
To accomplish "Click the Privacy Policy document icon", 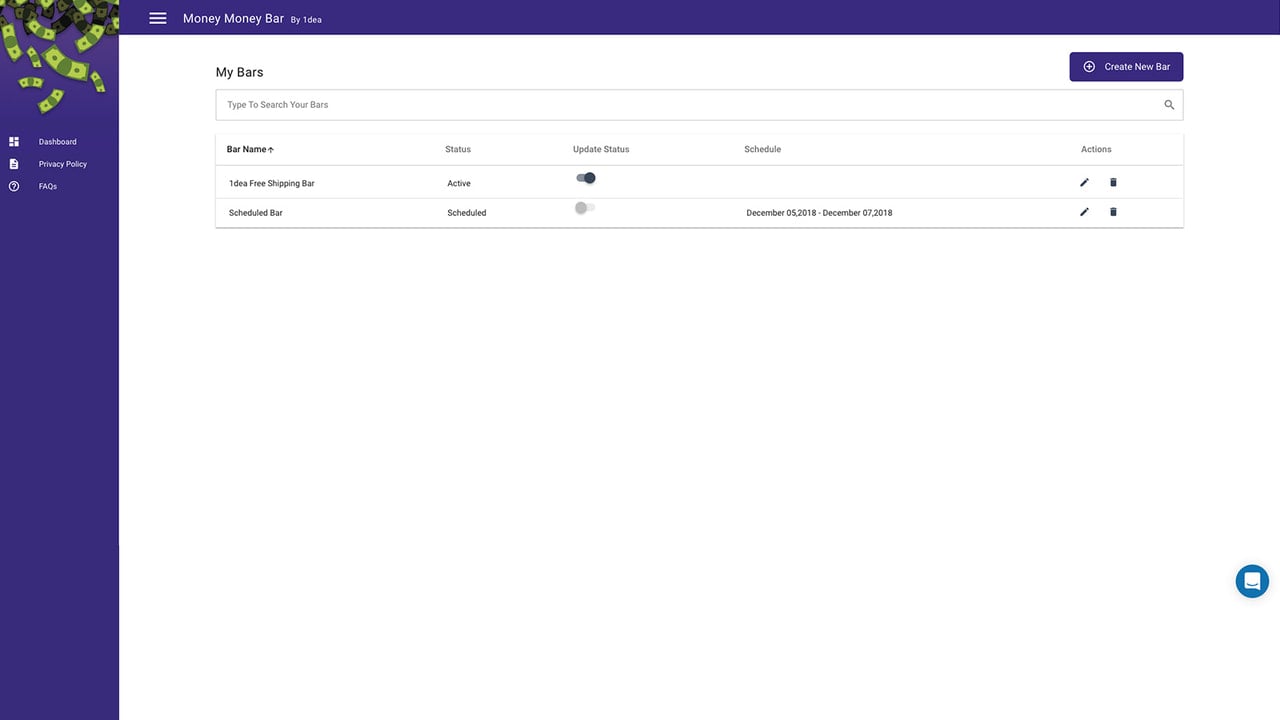I will (14, 164).
